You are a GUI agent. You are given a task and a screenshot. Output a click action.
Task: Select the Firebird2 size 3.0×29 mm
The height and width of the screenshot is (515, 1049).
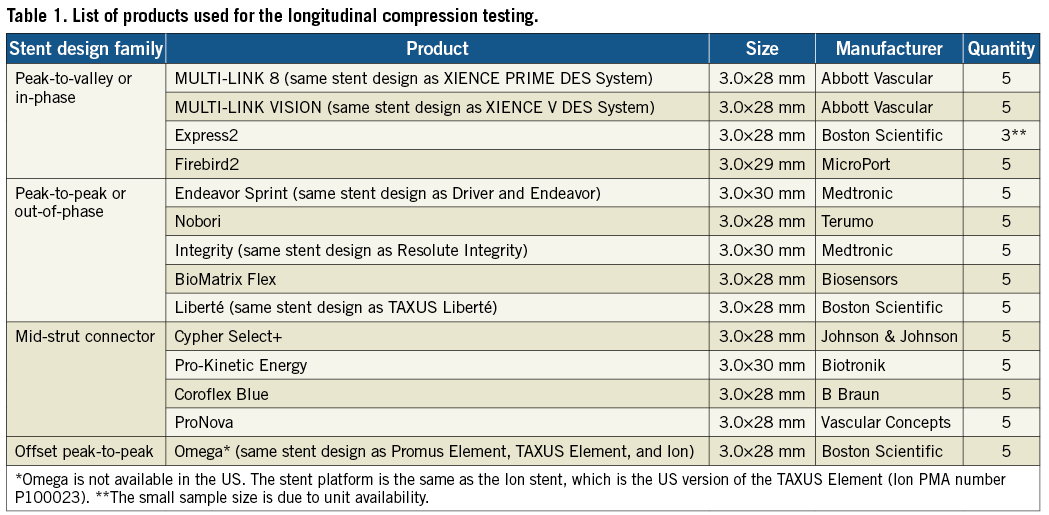tap(761, 164)
